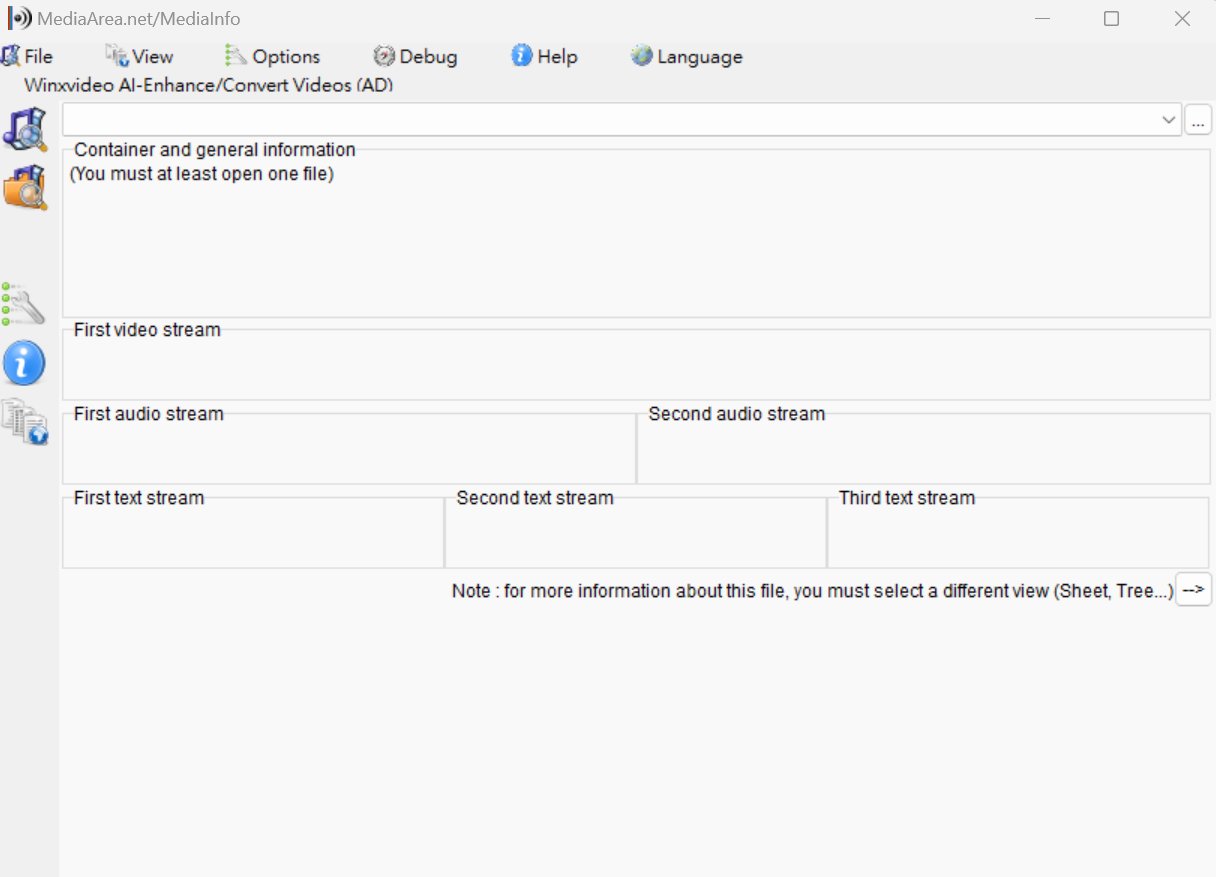
Task: Click the Open File icon in the sidebar
Action: click(x=25, y=130)
